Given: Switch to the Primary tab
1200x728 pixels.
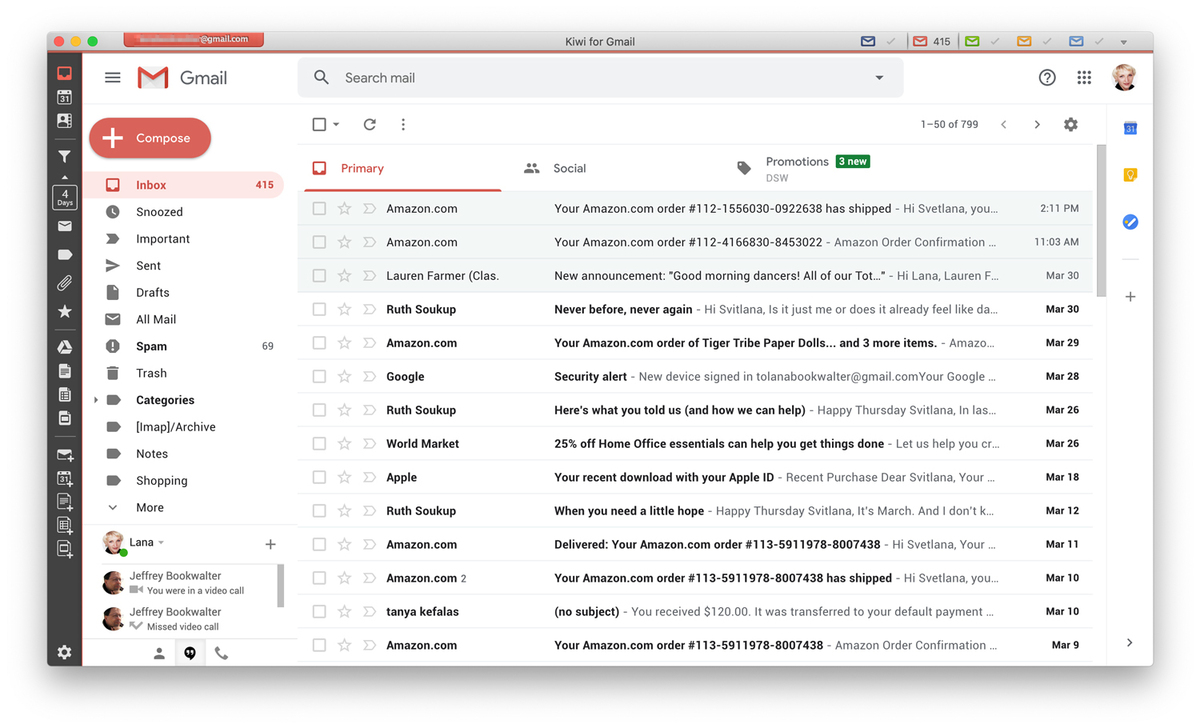Looking at the screenshot, I should (x=402, y=168).
